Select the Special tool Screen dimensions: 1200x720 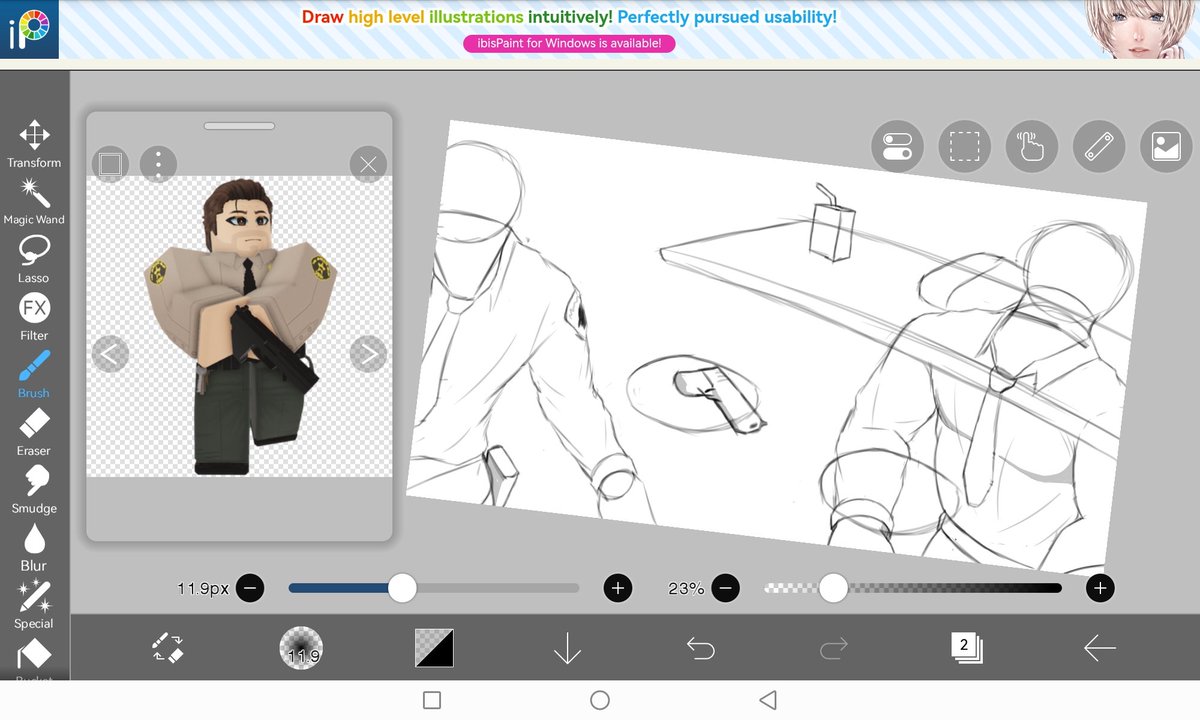[x=34, y=605]
